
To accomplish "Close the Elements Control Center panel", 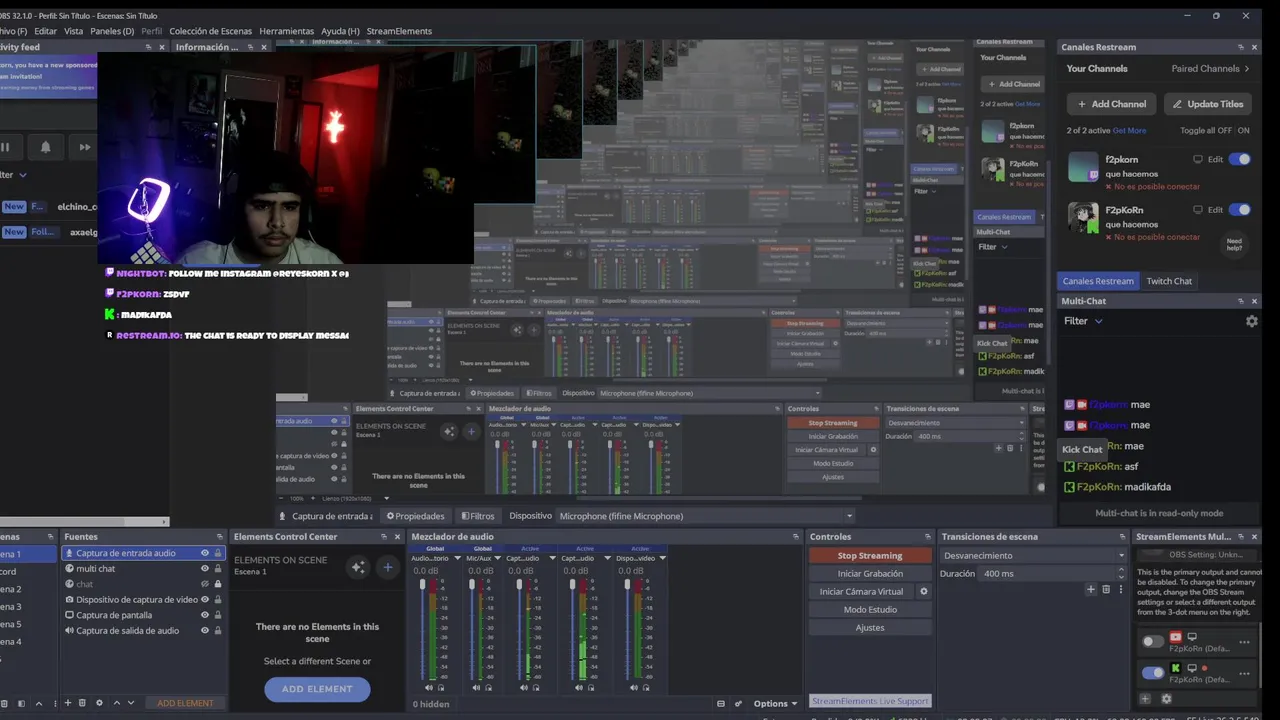I will point(397,537).
